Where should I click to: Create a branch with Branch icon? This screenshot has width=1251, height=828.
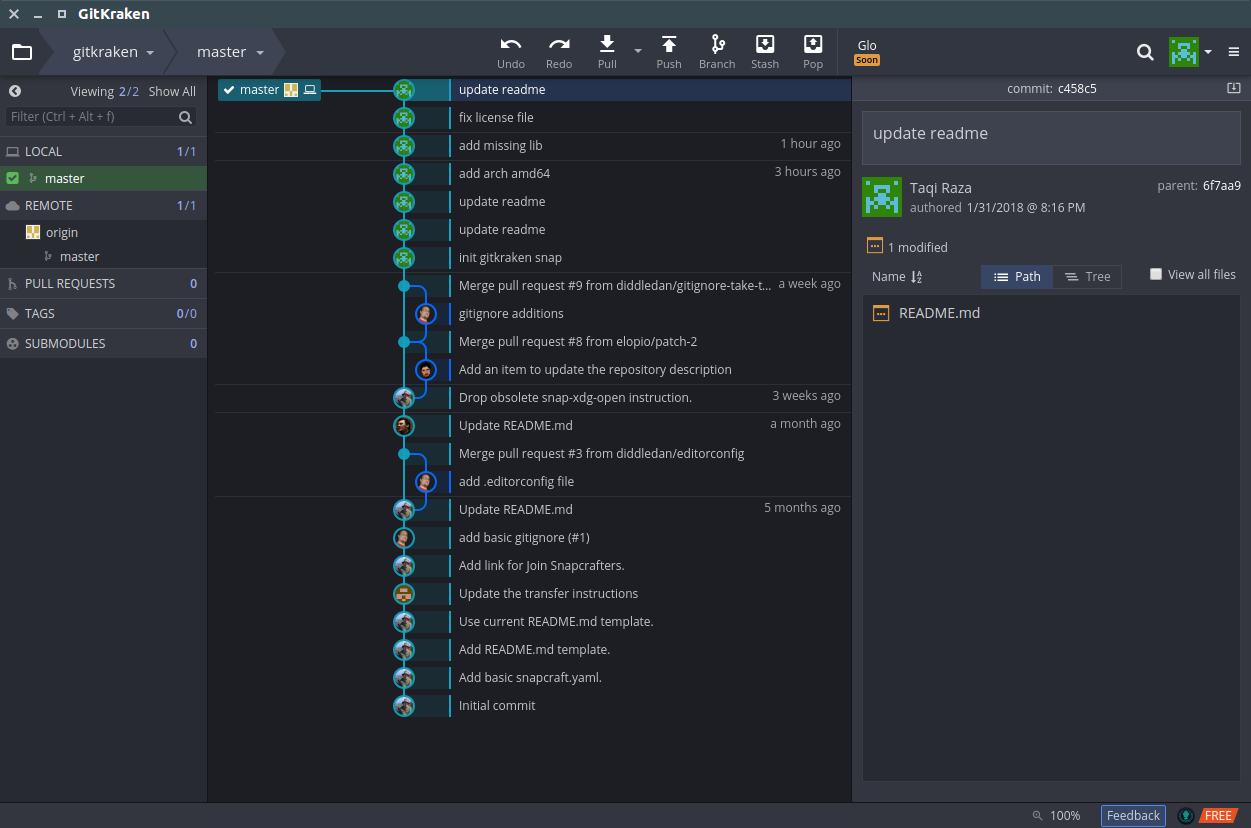717,44
